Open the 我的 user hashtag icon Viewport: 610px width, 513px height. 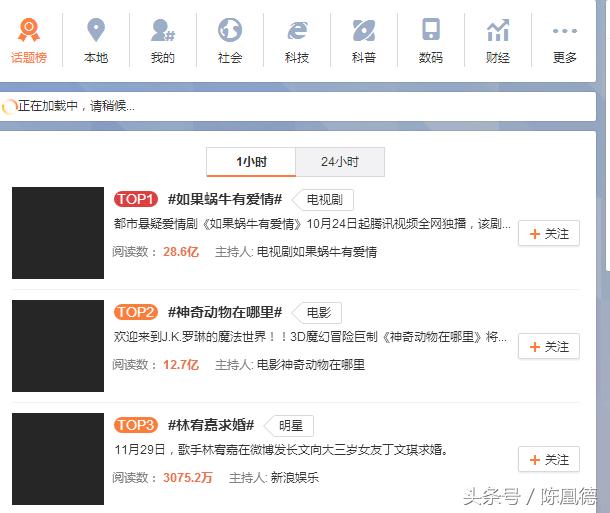click(x=163, y=30)
